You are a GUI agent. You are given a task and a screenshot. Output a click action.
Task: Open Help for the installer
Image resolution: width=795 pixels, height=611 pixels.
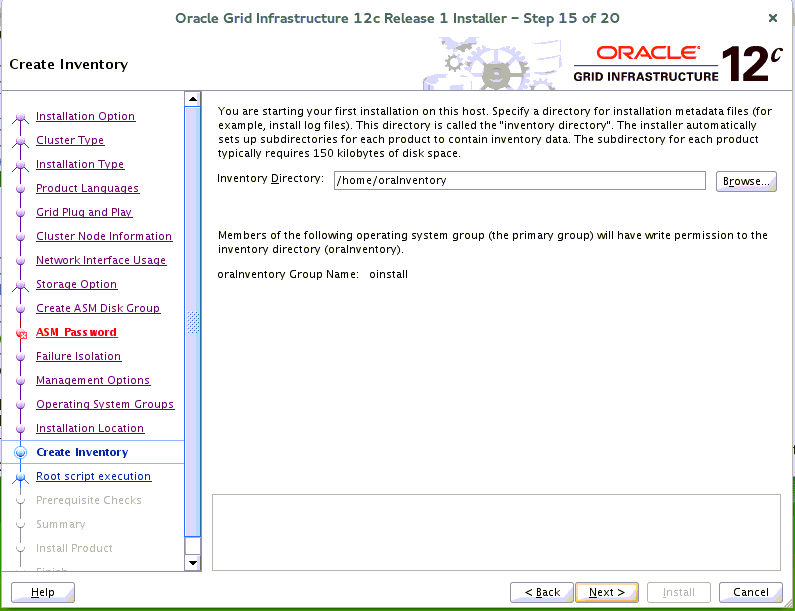[43, 592]
